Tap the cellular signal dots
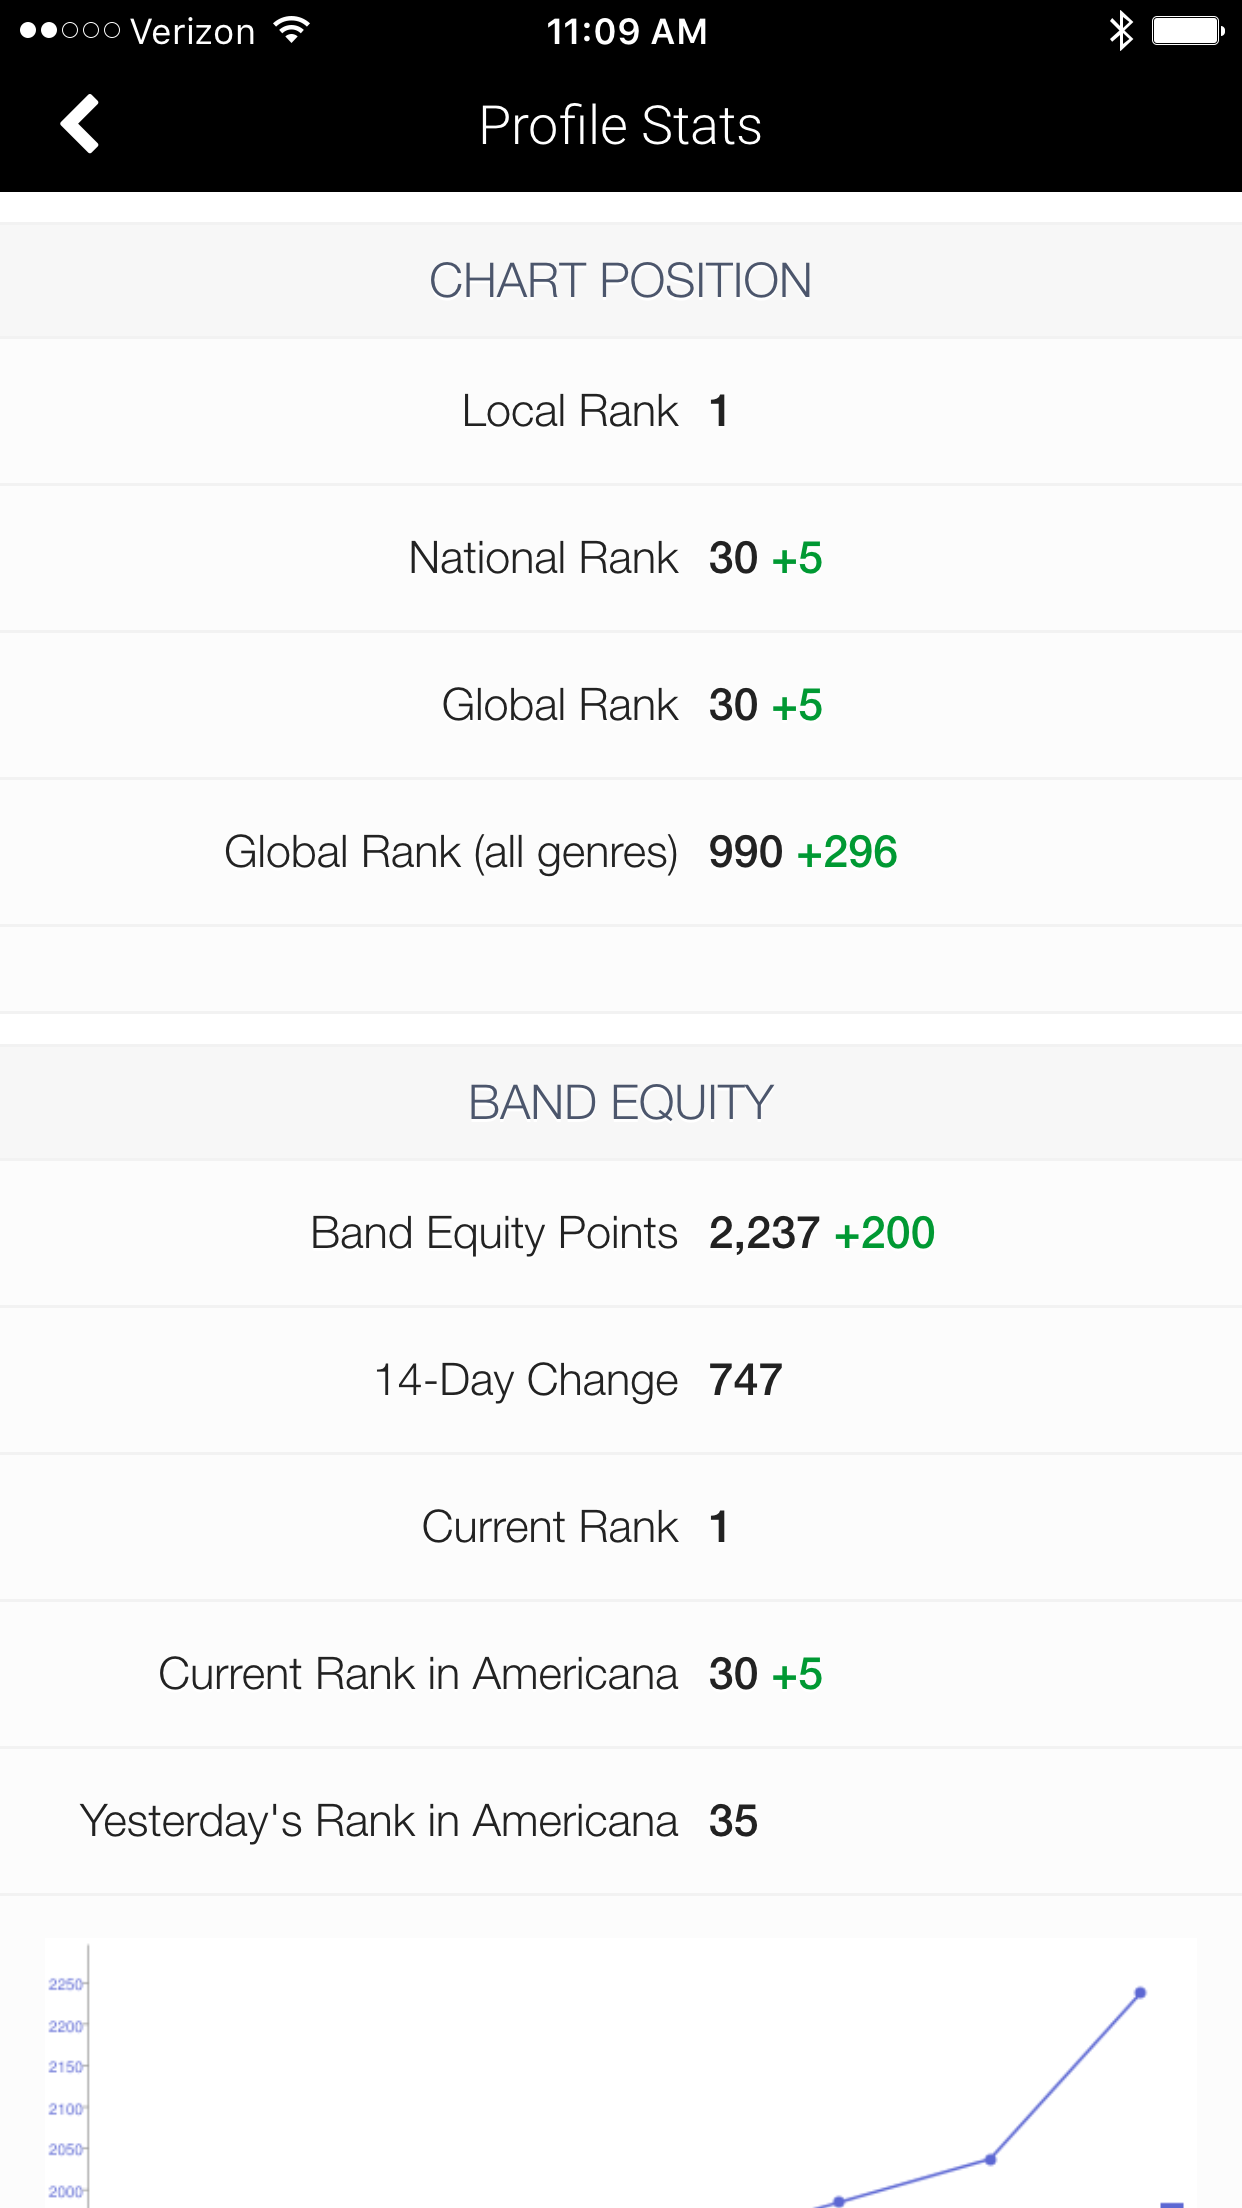 [70, 31]
